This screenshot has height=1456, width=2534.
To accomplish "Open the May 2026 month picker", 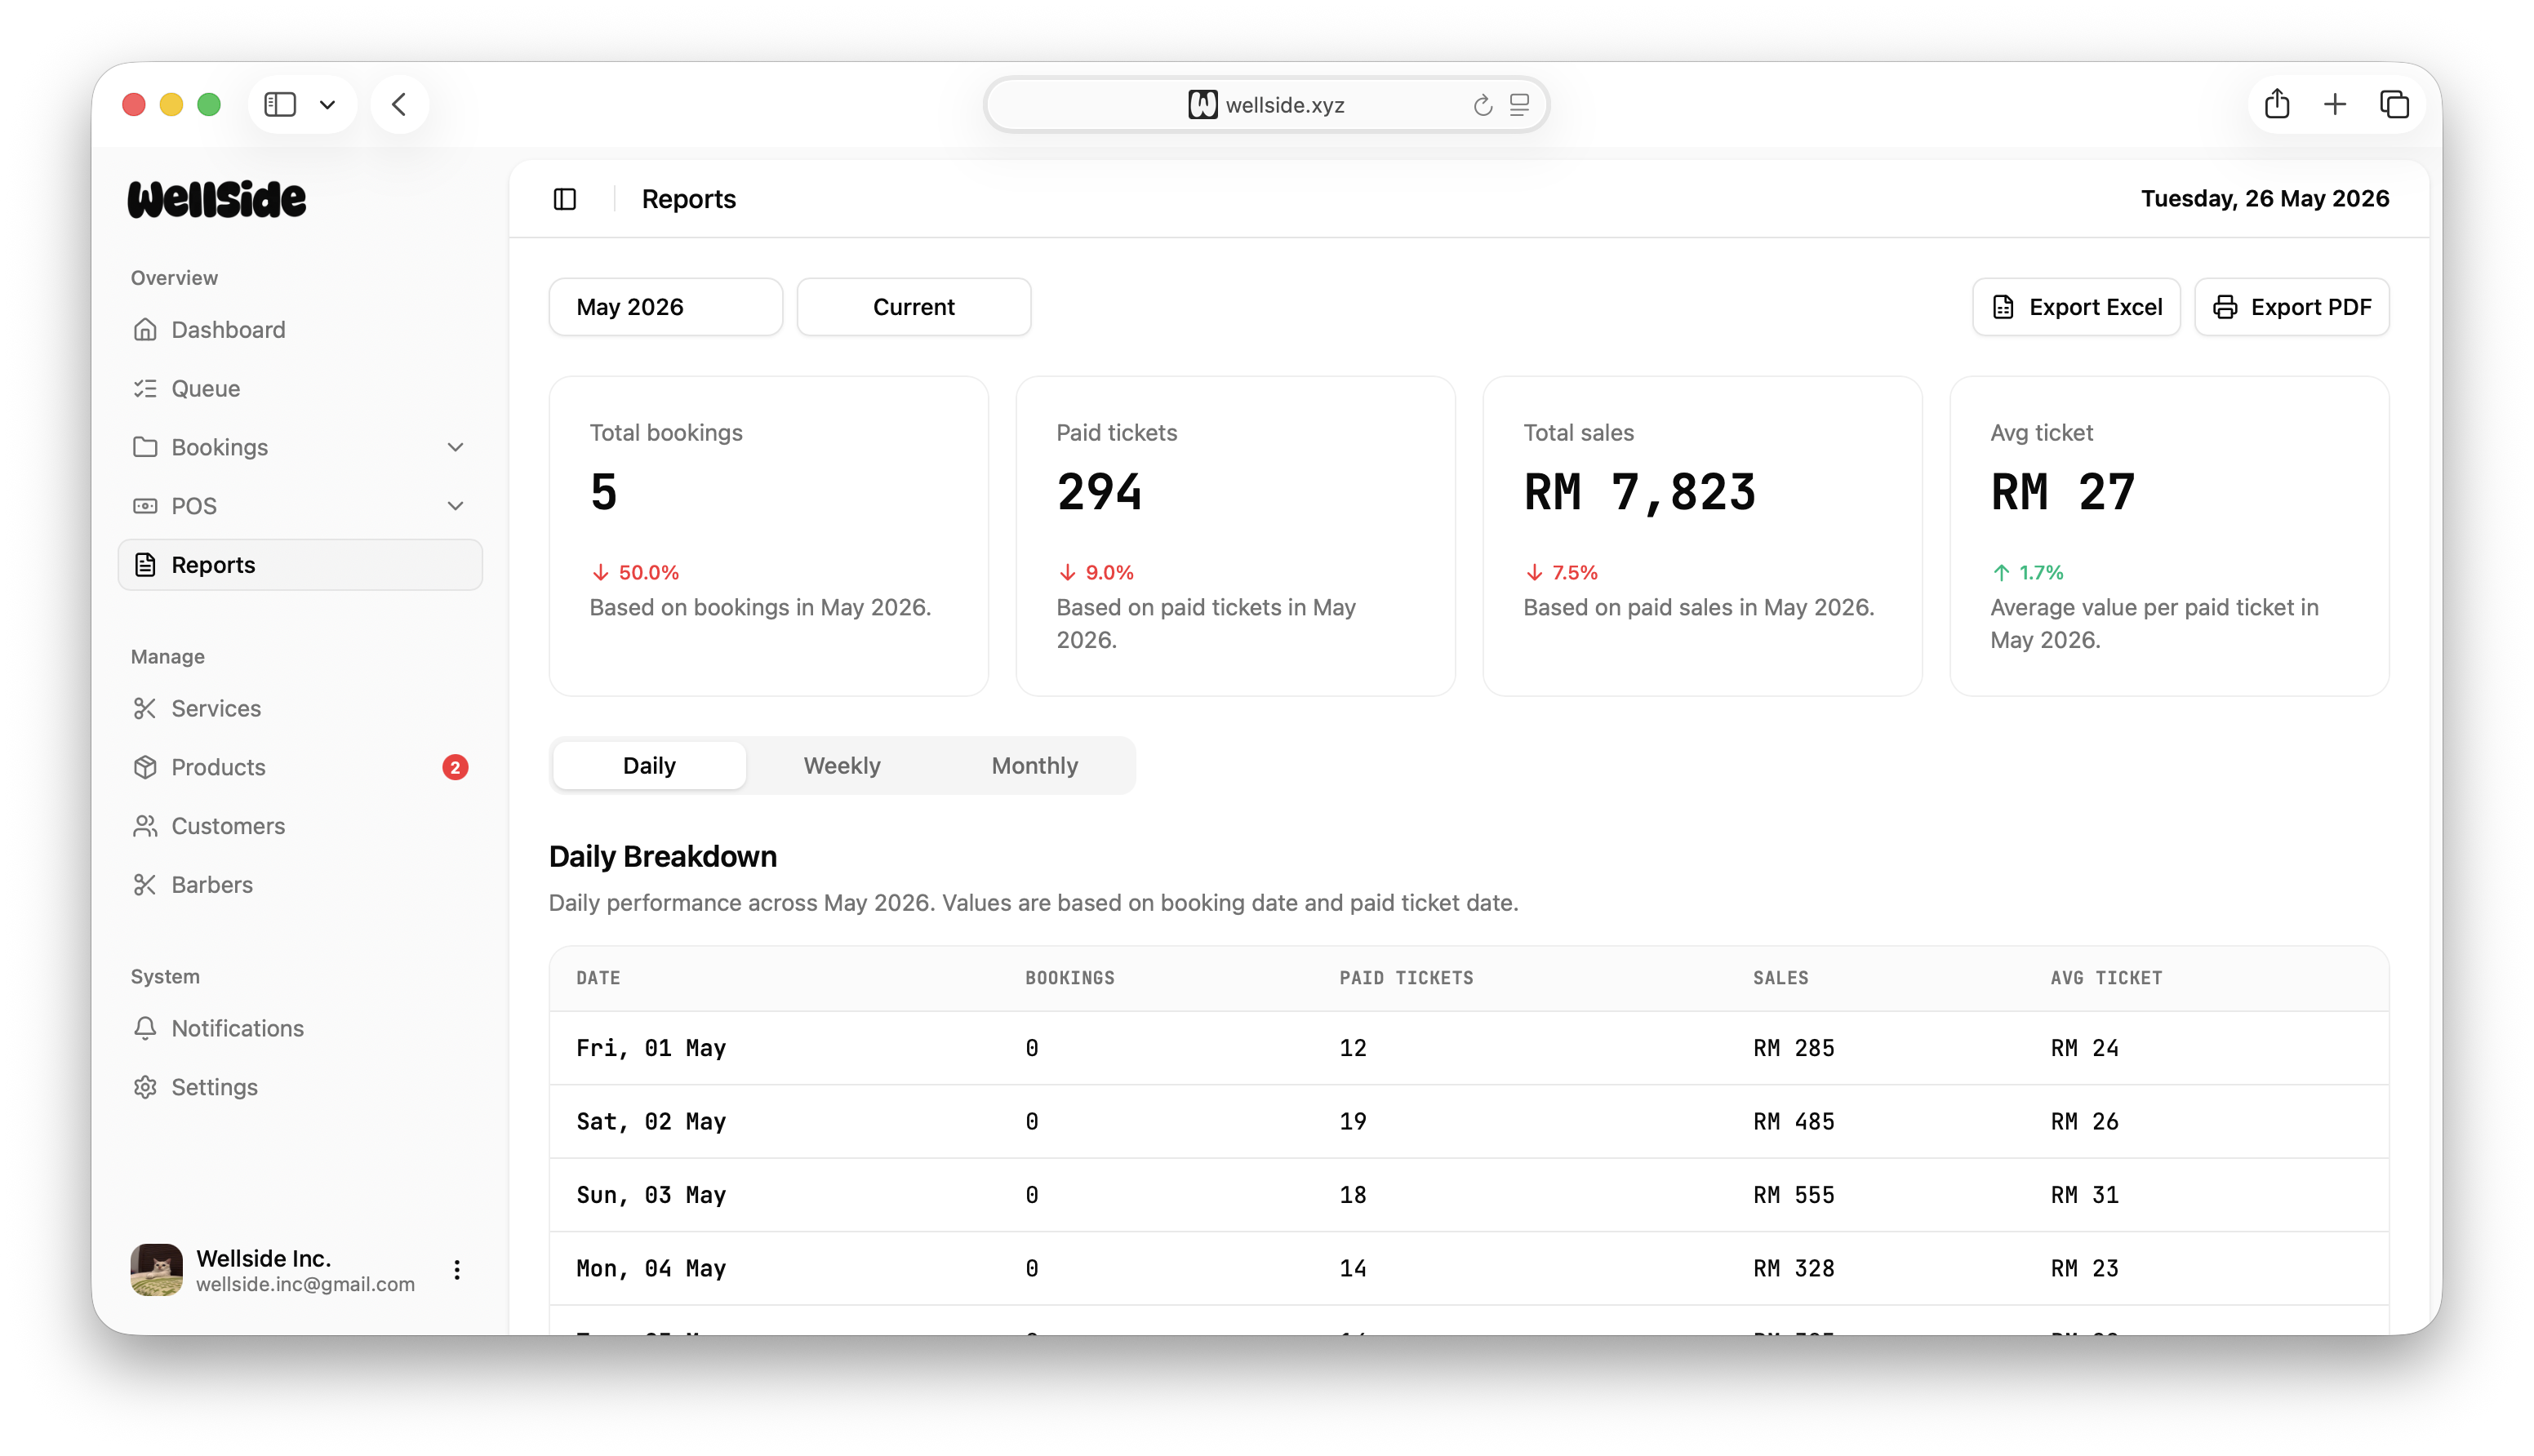I will coord(666,307).
